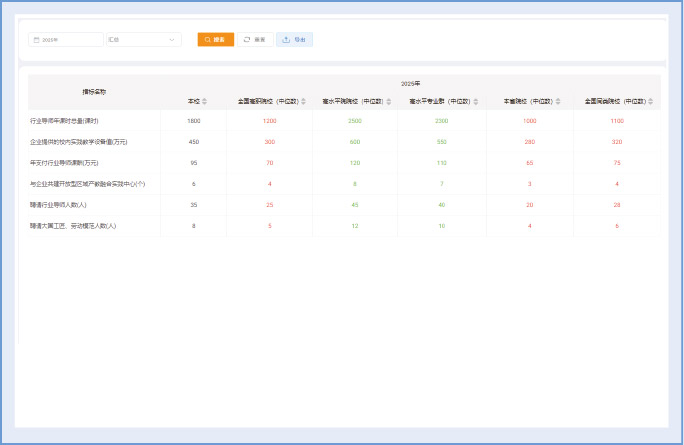The height and width of the screenshot is (445, 684).
Task: Select the 企业提供的校内实践教学设备值 row
Action: (78, 142)
